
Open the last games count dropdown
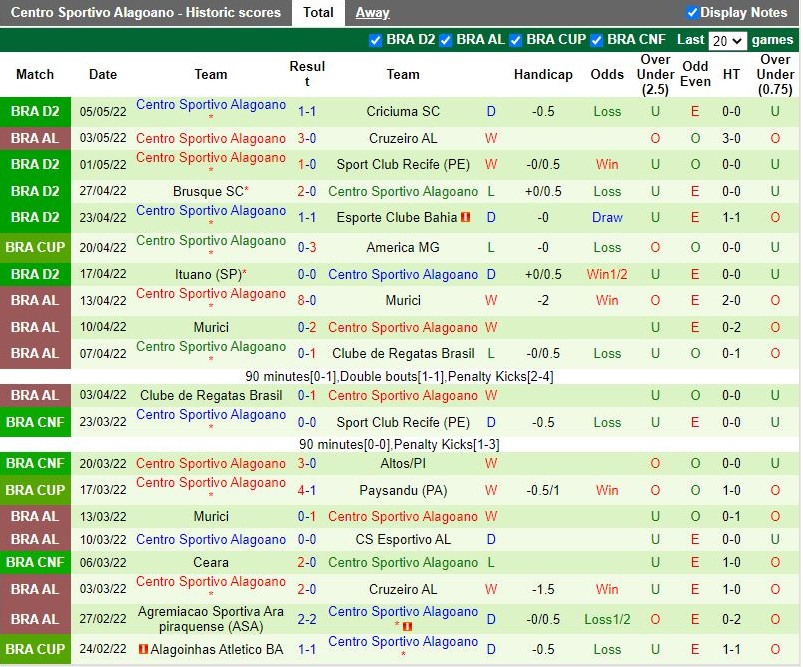pyautogui.click(x=727, y=41)
